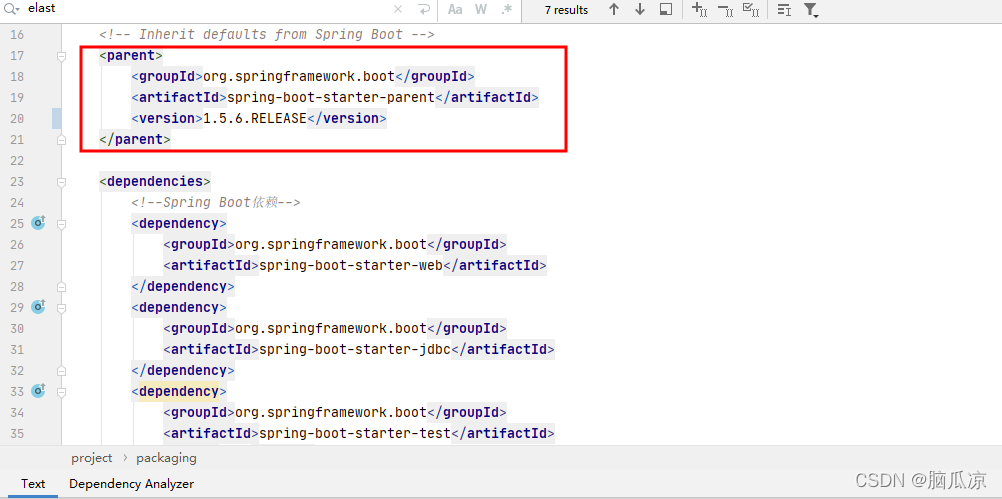Click gutter override icon on line 25

(38, 223)
